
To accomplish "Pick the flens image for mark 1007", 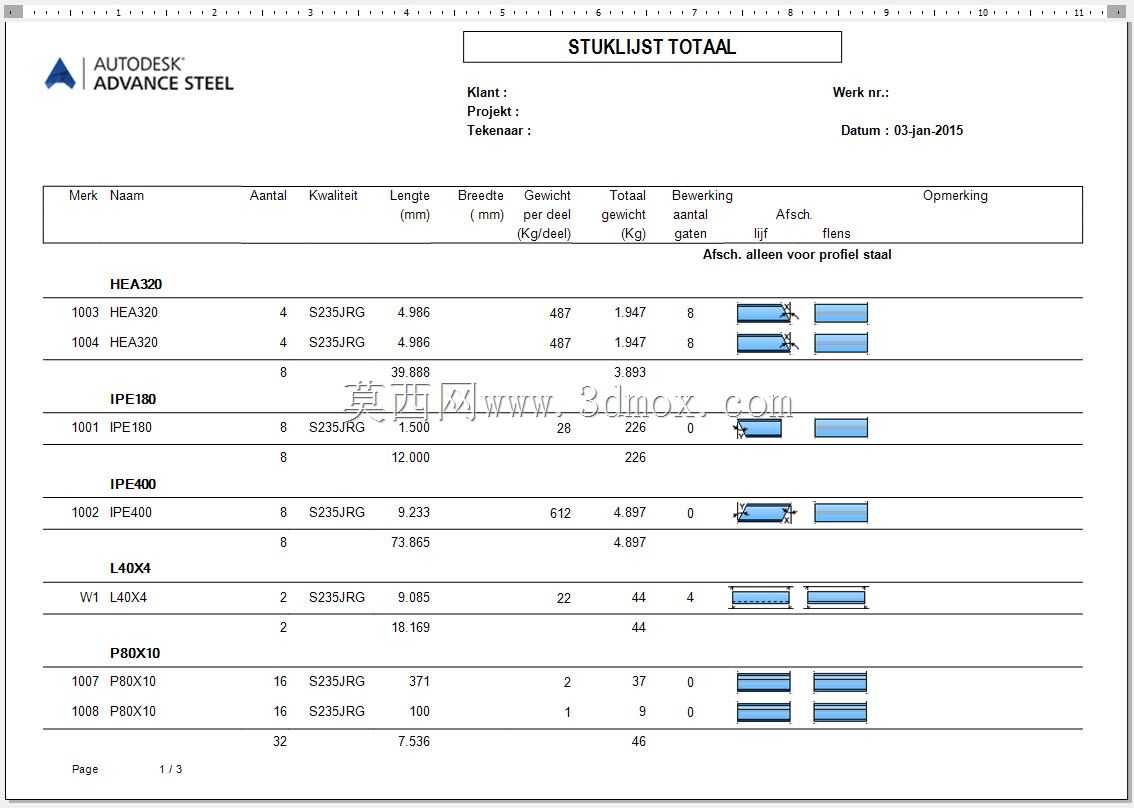I will [x=840, y=682].
